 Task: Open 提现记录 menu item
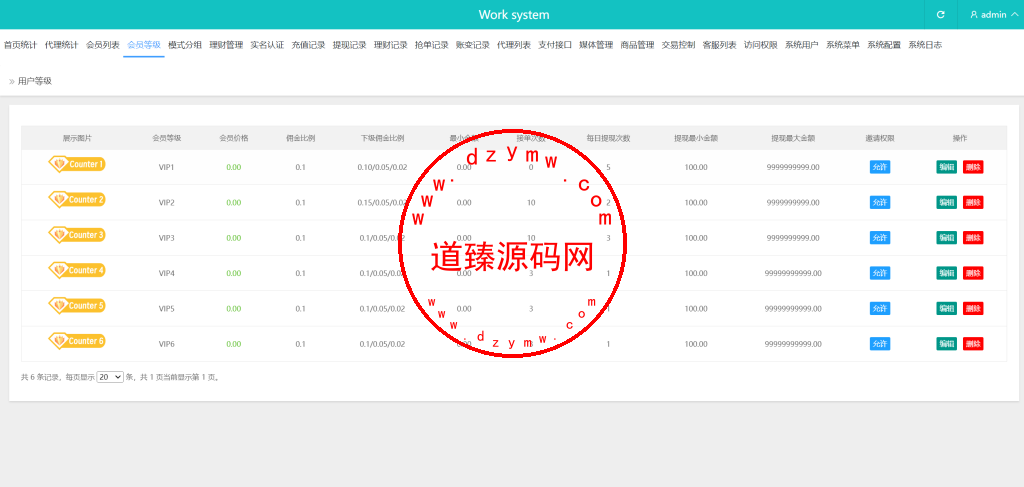349,45
